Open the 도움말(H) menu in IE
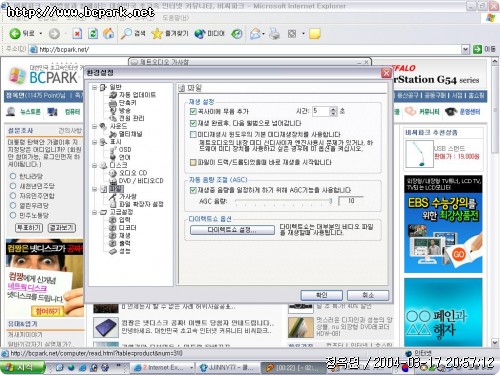This screenshot has height=375, width=500. [175, 18]
